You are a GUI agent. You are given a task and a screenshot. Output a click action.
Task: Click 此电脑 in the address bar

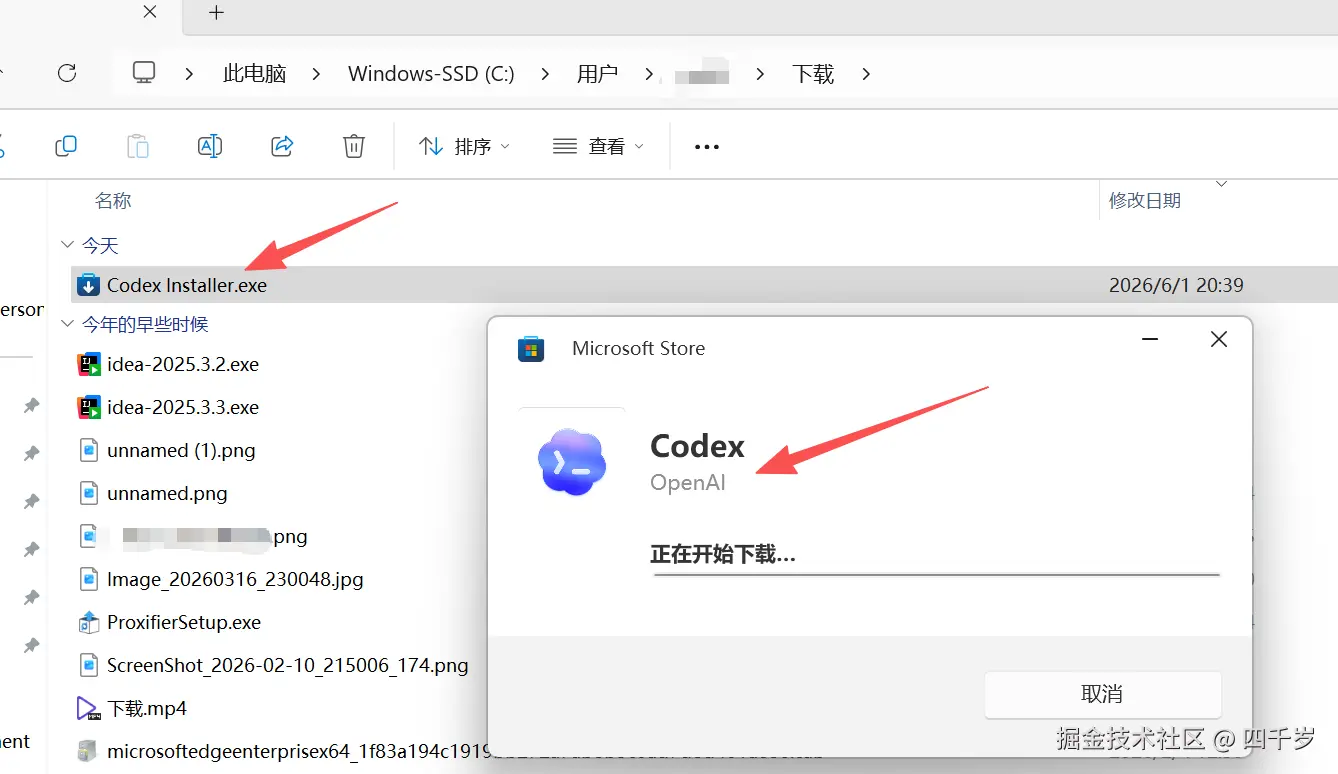pos(255,74)
